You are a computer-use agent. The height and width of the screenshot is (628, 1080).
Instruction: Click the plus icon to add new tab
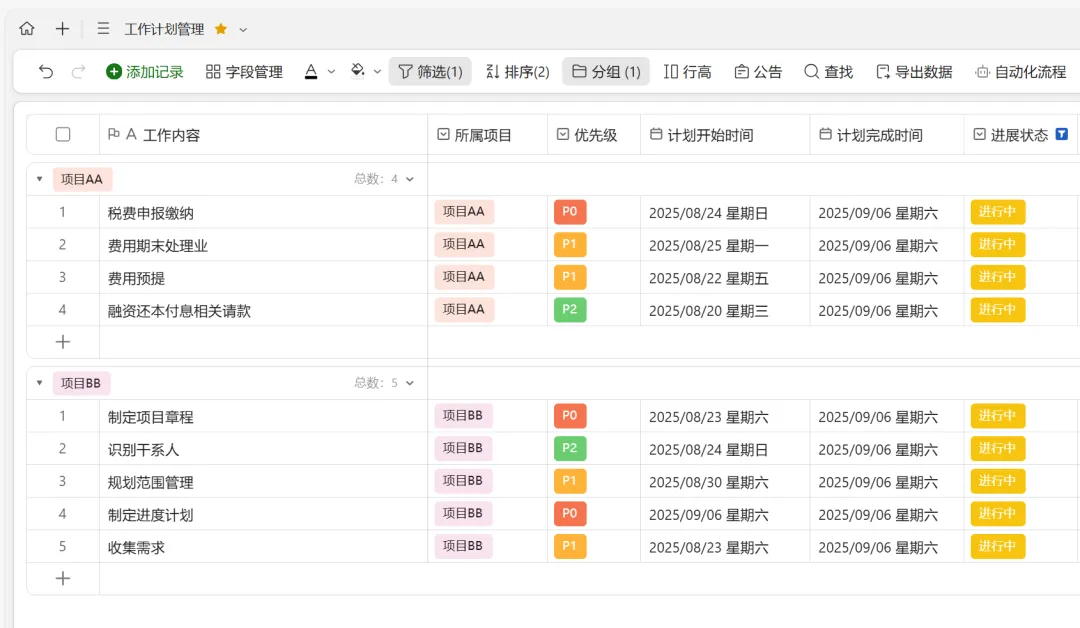tap(62, 29)
